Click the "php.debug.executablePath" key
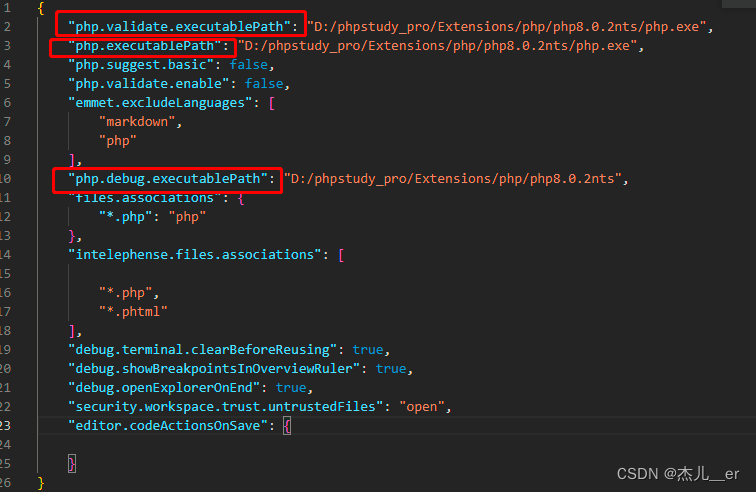The image size is (756, 492). [168, 179]
